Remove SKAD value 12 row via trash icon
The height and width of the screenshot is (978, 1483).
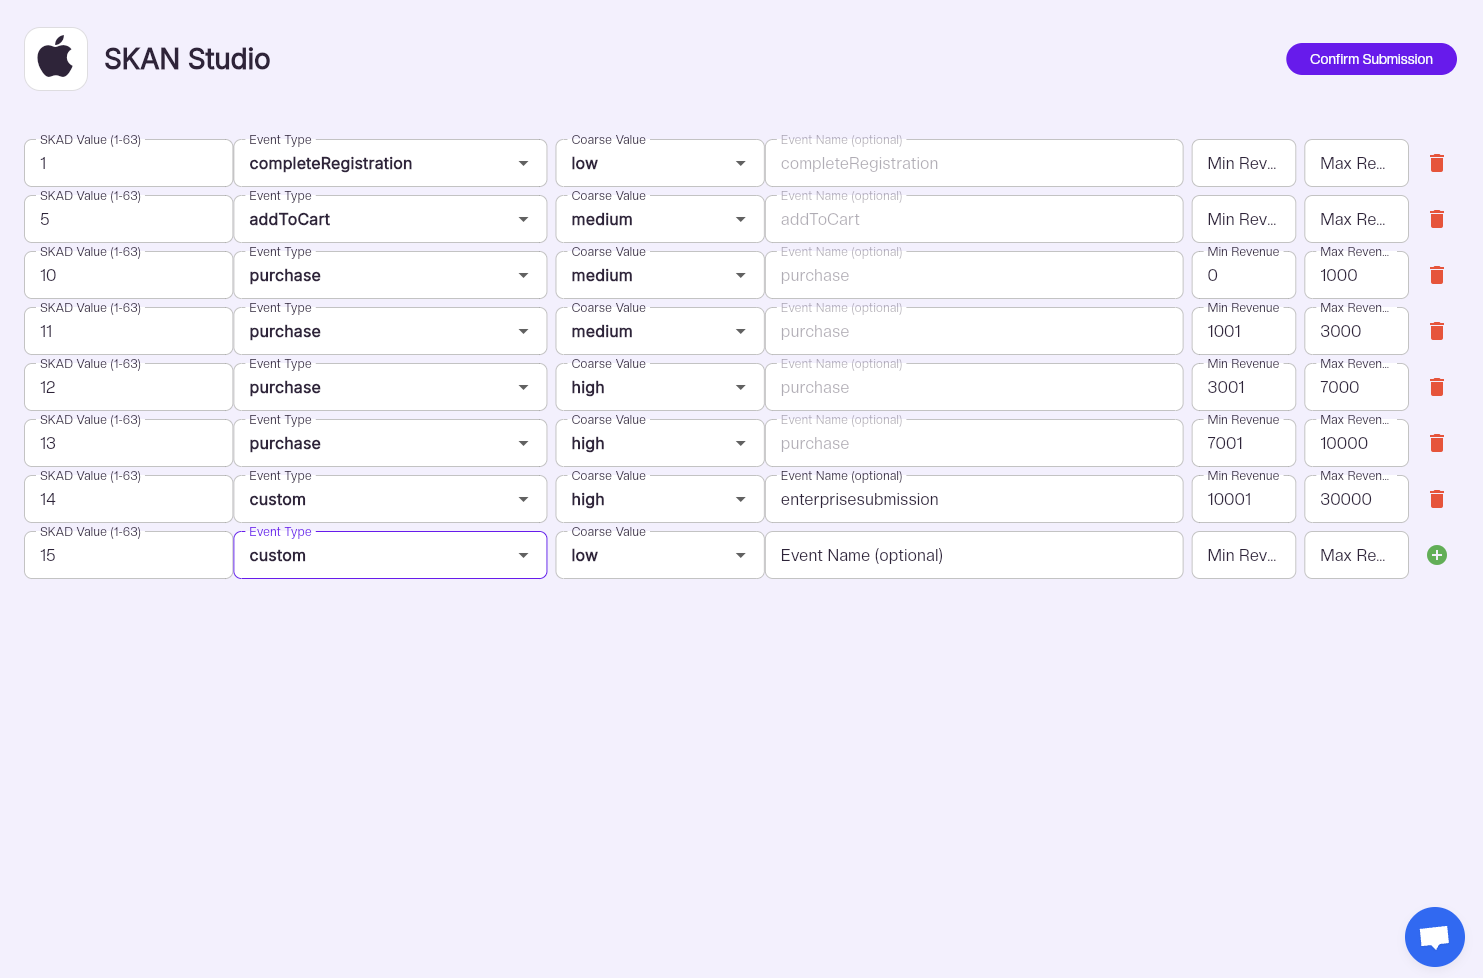(1436, 387)
